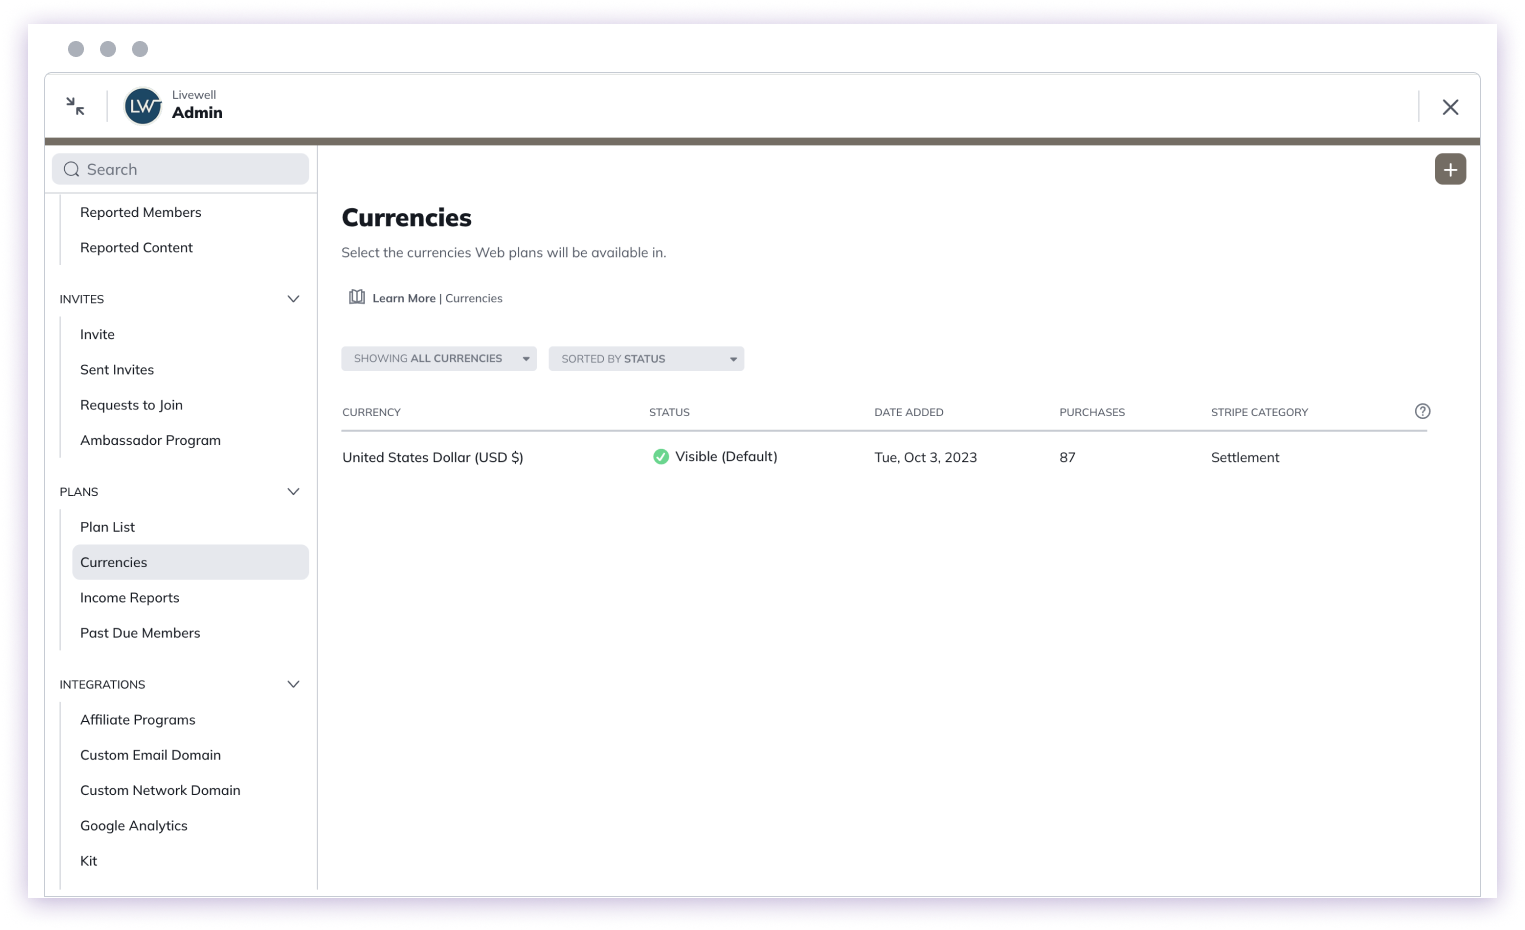Viewport: 1525px width, 930px height.
Task: Click inside the Search field
Action: click(180, 169)
